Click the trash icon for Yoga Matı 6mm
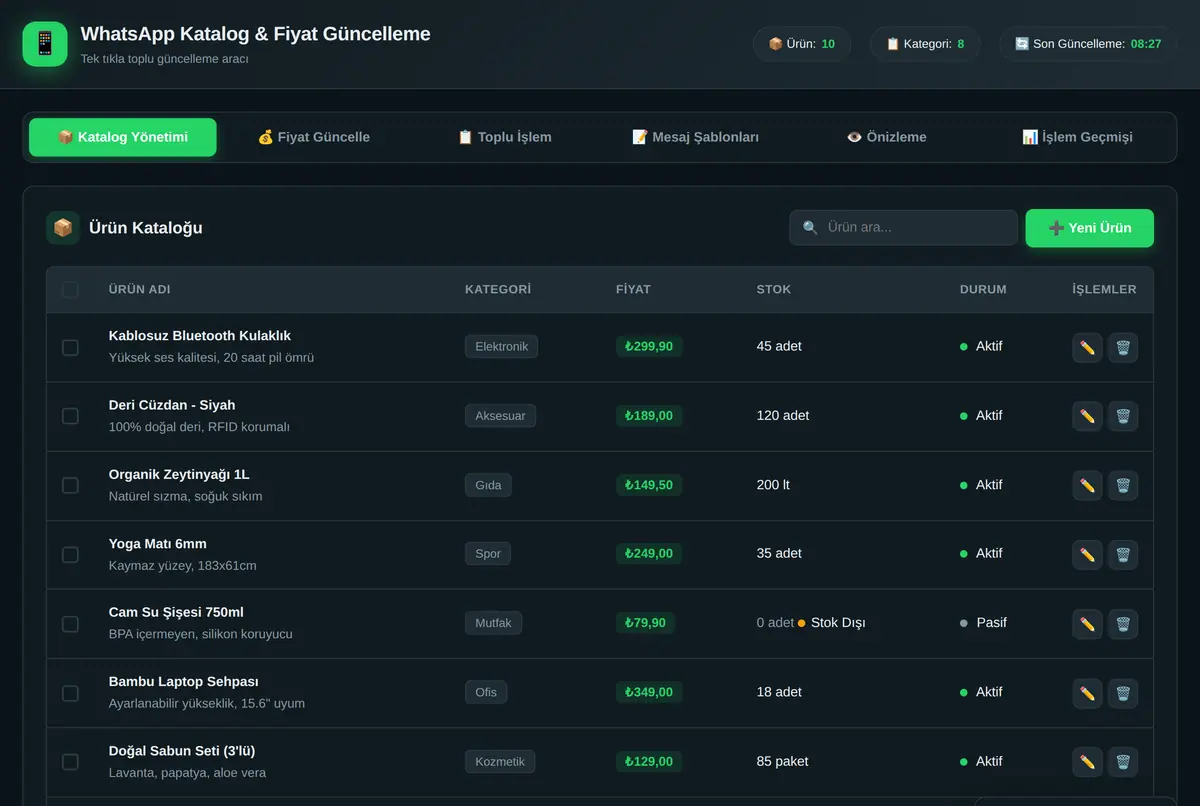Screen dimensions: 1200x806 1123,554
